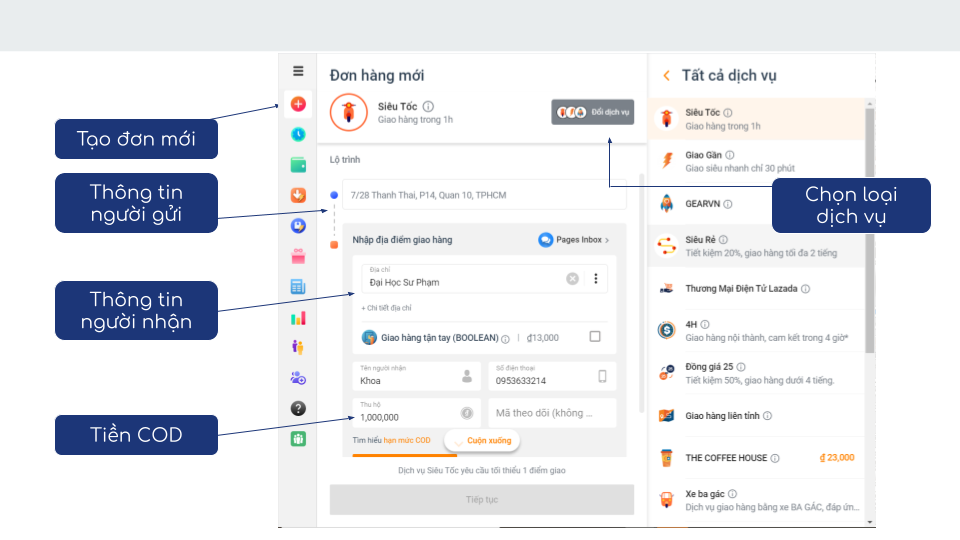Click the Giao Gấp lightning bolt icon

tap(667, 161)
